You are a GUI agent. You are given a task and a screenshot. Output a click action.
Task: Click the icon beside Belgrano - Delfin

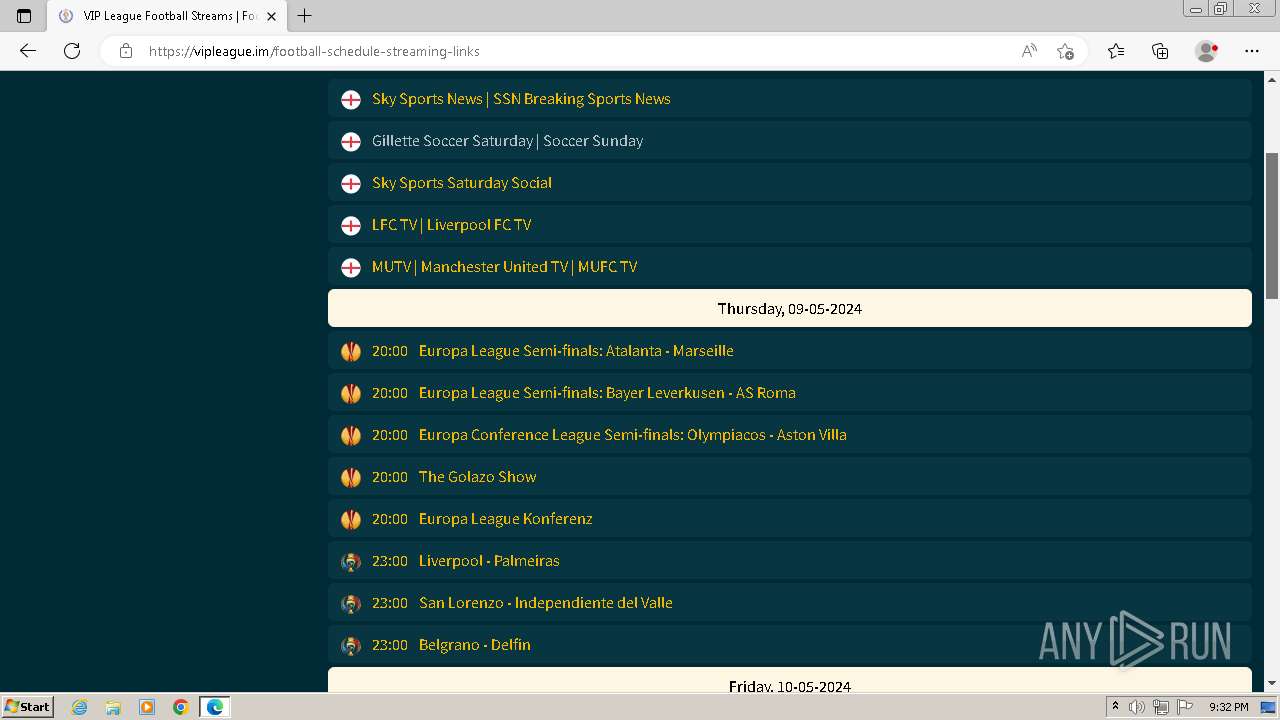pos(351,645)
